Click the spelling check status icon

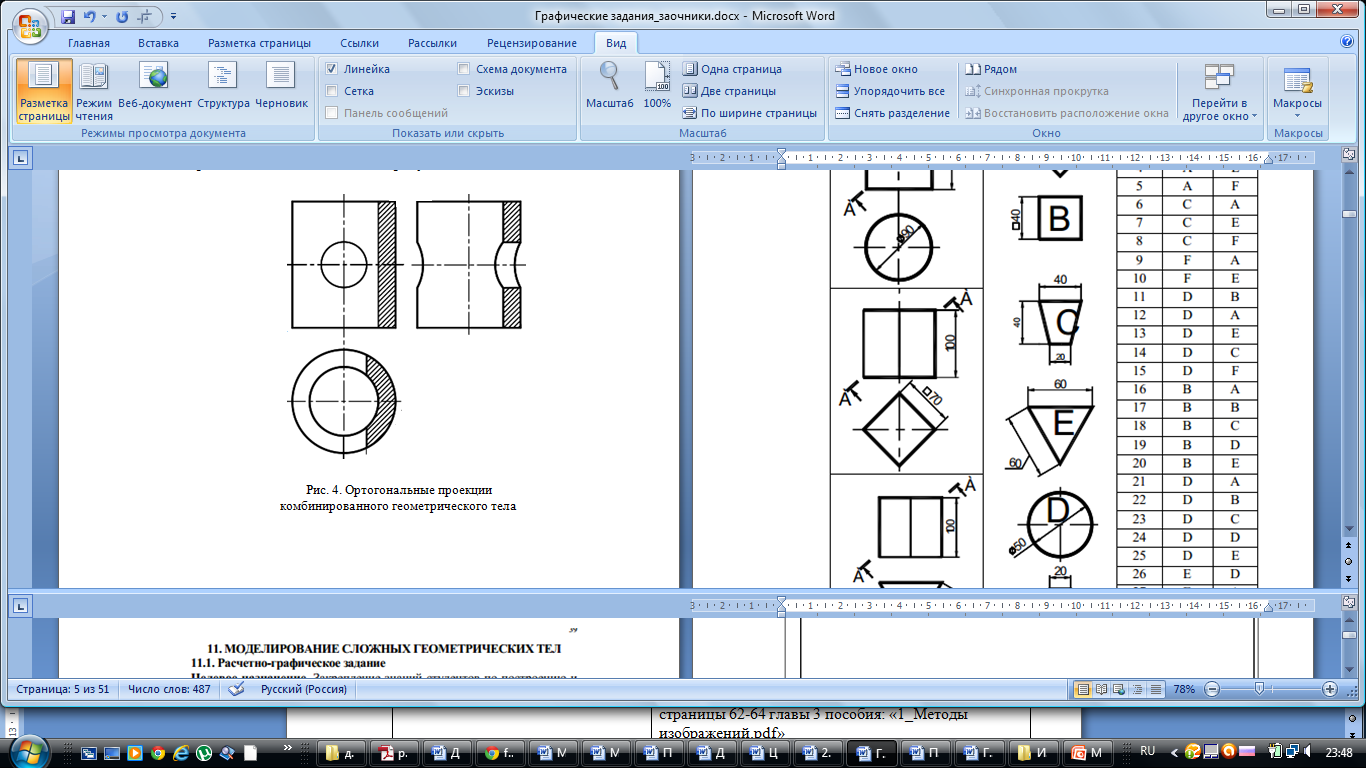click(237, 689)
